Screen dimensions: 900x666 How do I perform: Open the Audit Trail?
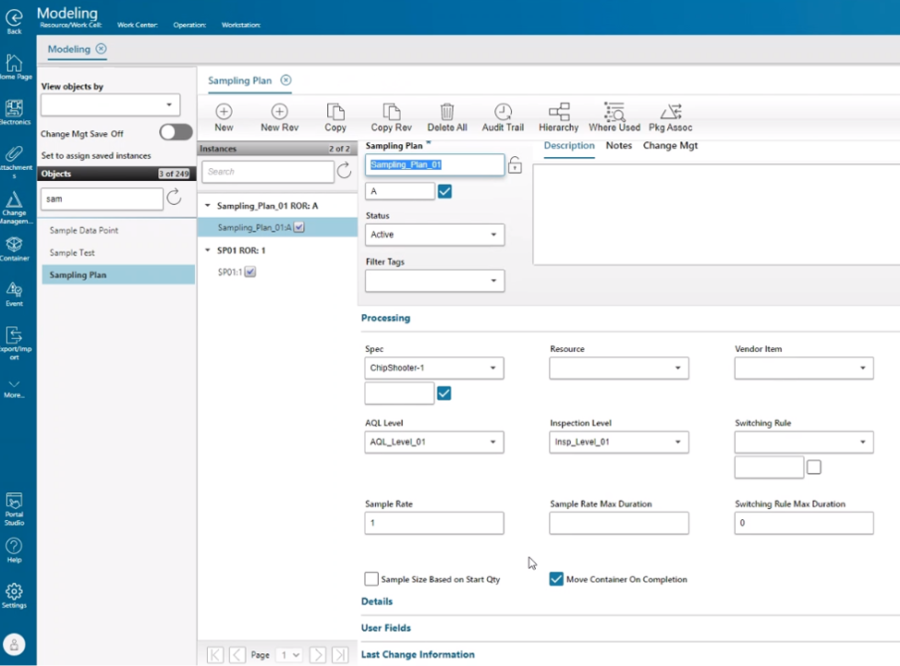click(503, 115)
